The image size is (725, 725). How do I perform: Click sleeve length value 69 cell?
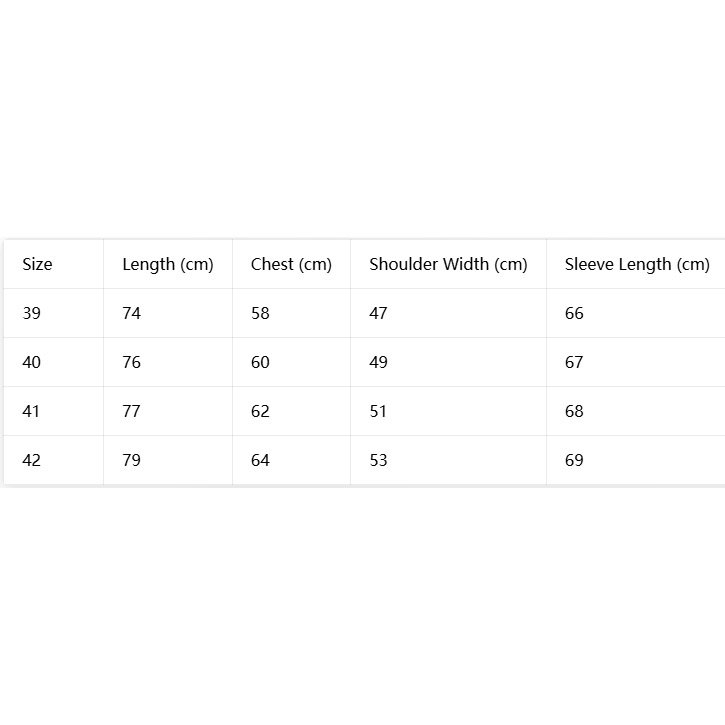pyautogui.click(x=636, y=460)
